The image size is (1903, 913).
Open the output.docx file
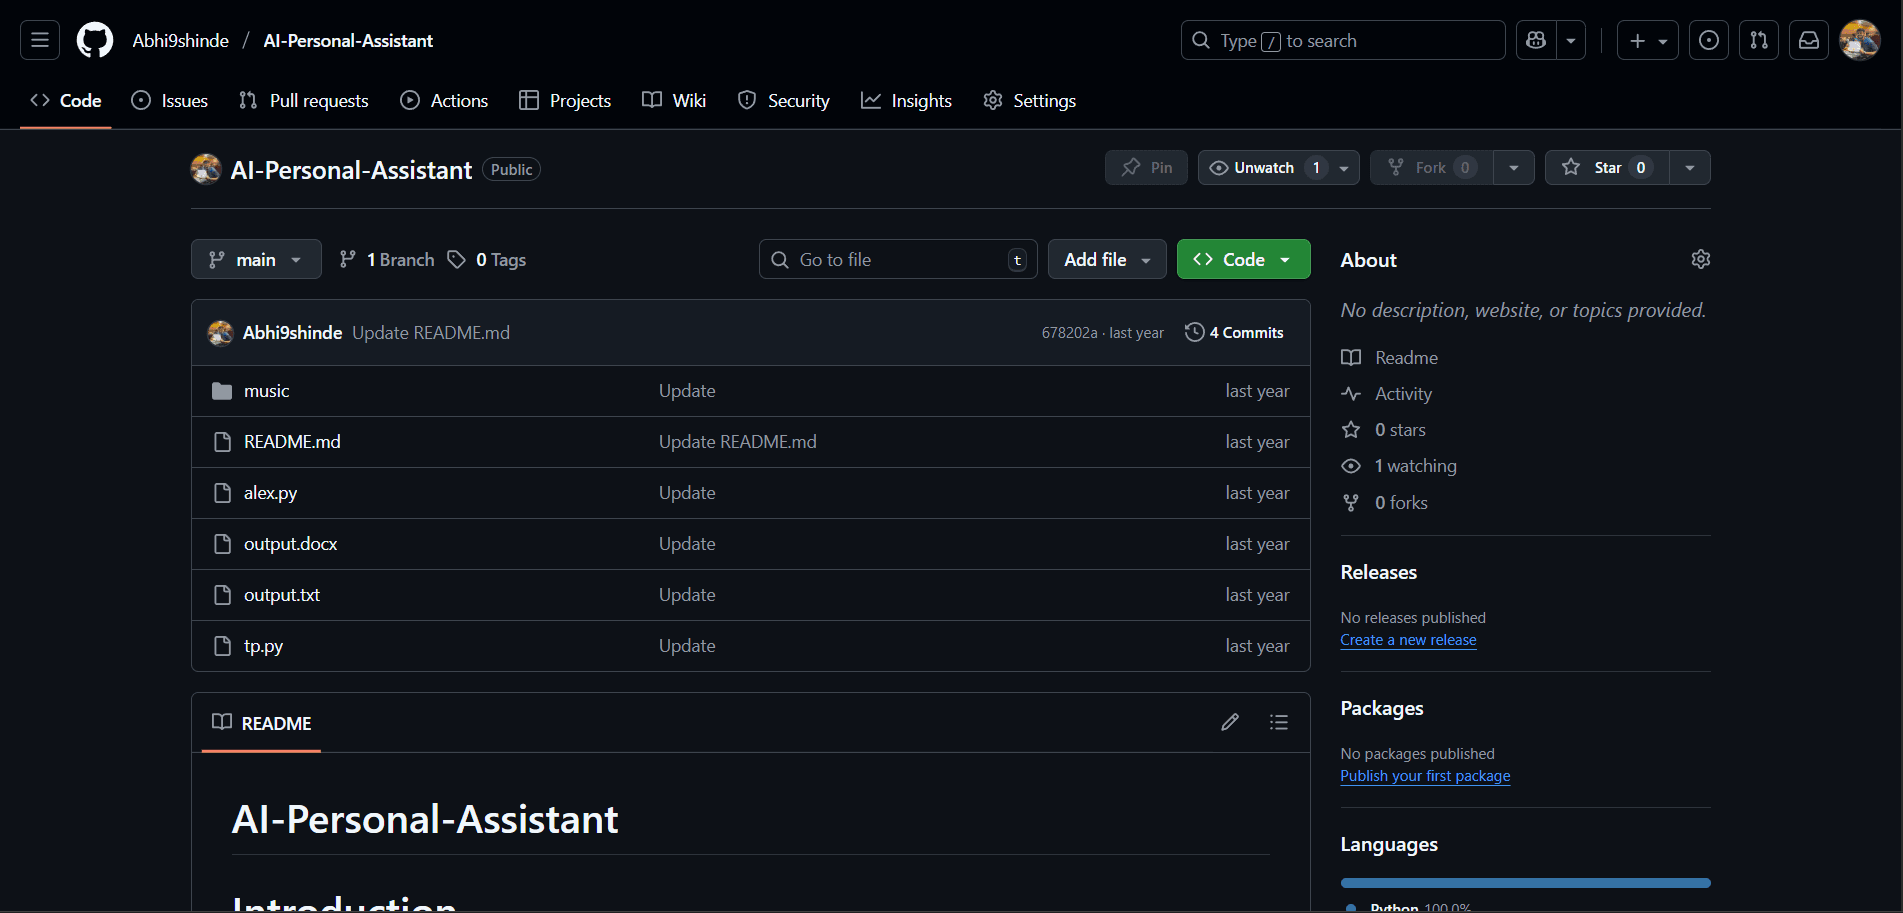pos(290,544)
